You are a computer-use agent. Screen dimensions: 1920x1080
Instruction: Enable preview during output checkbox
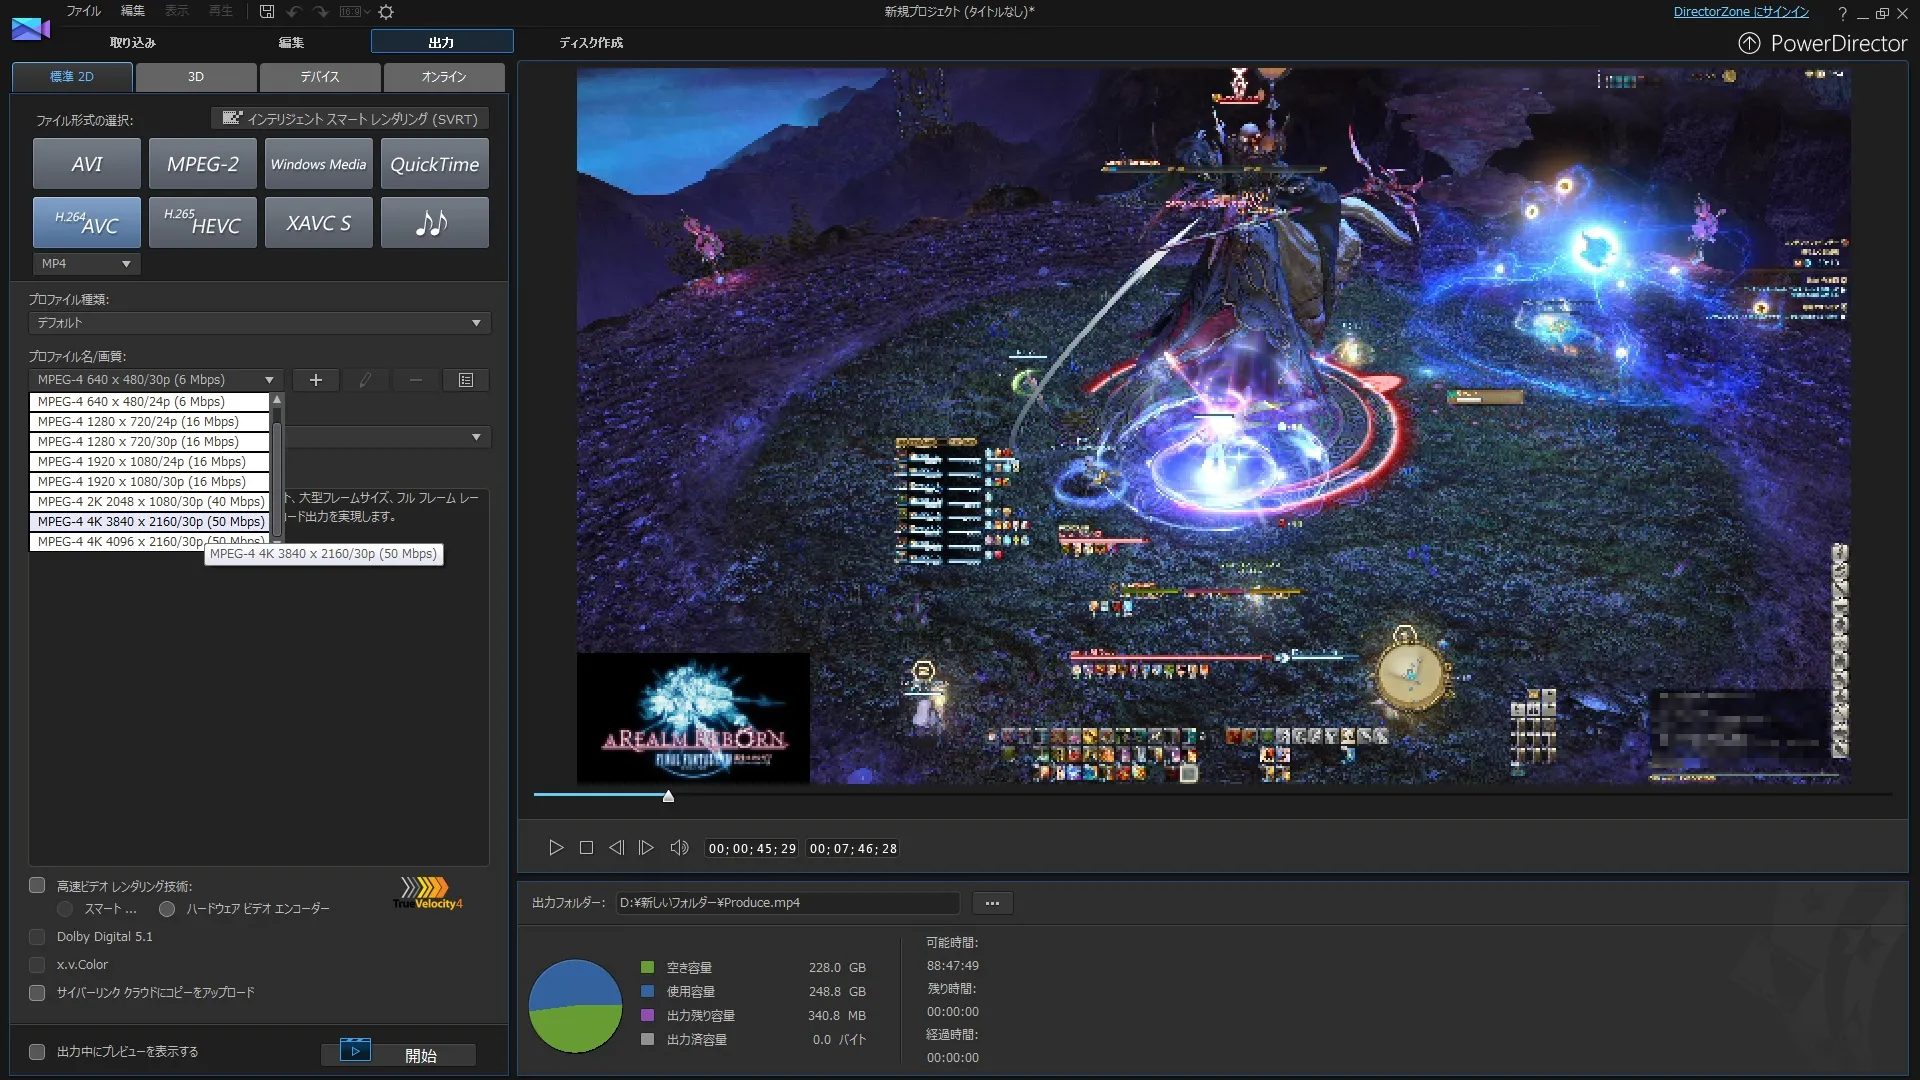coord(37,1052)
